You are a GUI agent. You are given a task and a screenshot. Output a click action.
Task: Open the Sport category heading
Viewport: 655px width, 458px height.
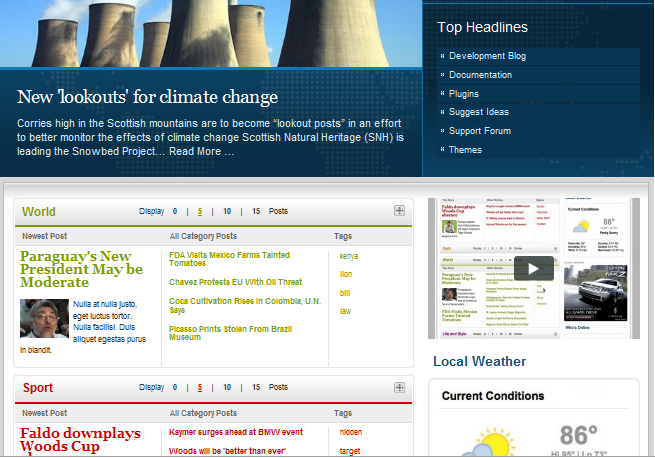pyautogui.click(x=38, y=388)
